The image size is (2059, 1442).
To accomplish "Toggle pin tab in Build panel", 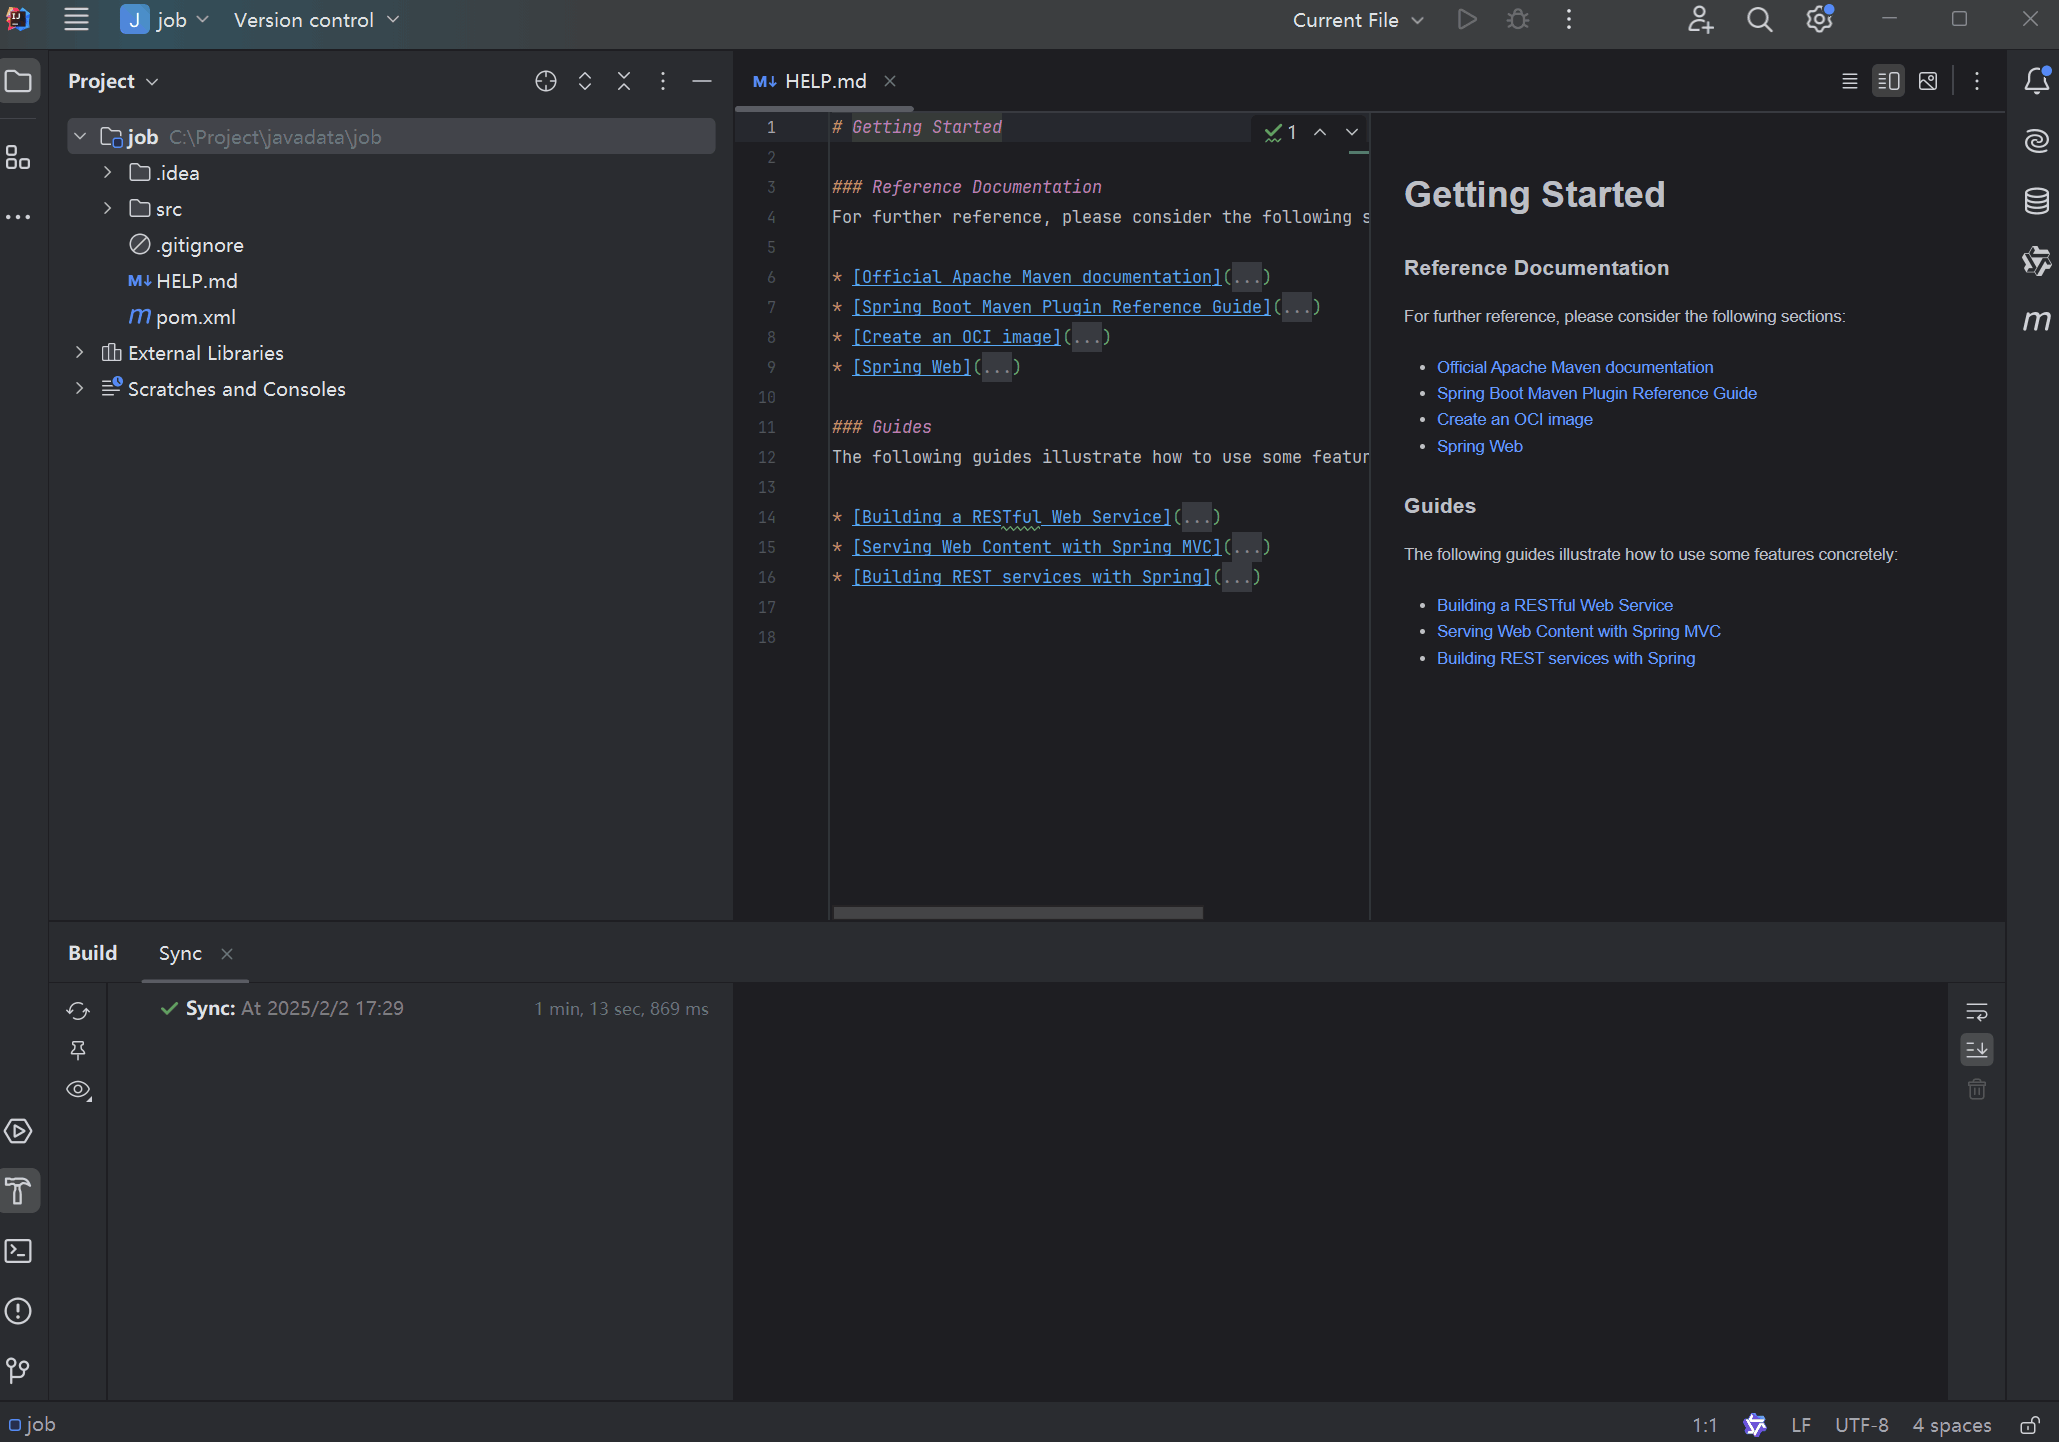I will click(x=78, y=1050).
